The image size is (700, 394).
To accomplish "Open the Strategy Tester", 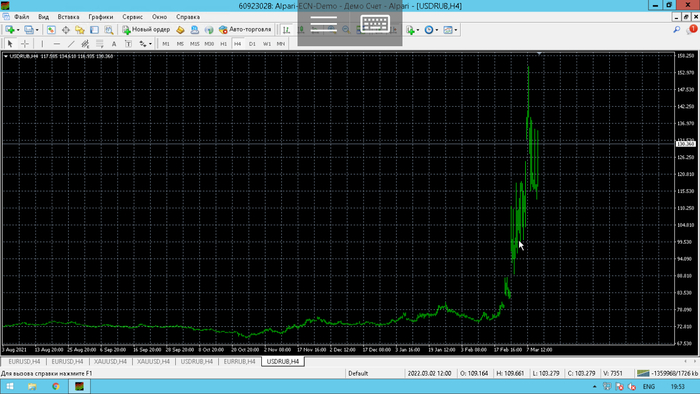I will coord(108,30).
